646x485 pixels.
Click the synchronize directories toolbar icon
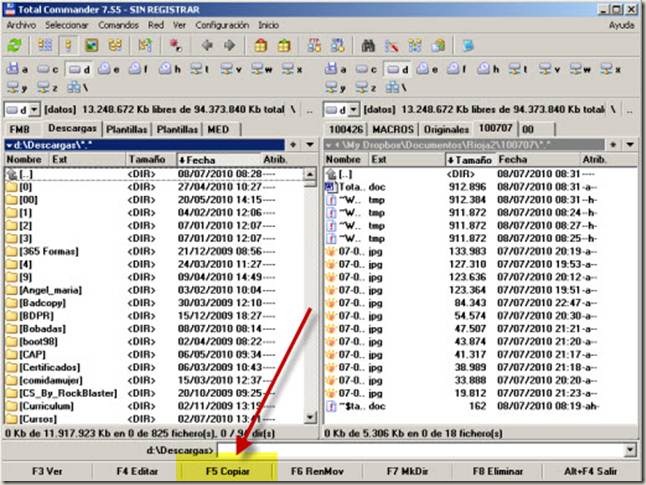[415, 45]
